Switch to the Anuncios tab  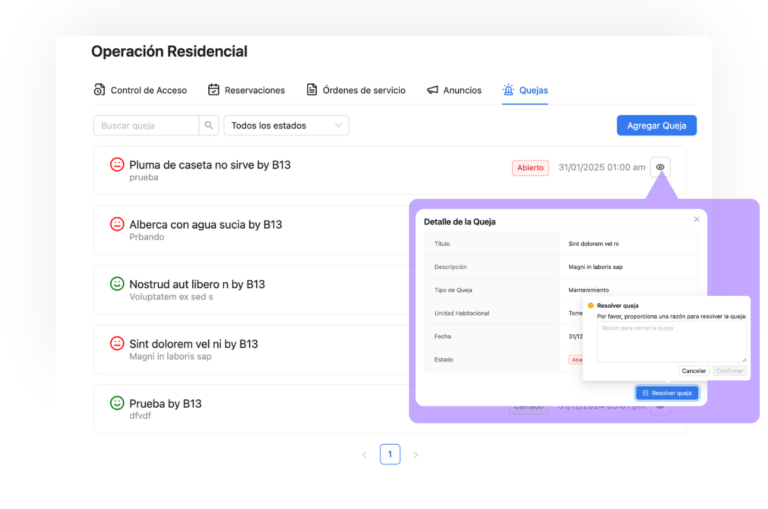(454, 90)
